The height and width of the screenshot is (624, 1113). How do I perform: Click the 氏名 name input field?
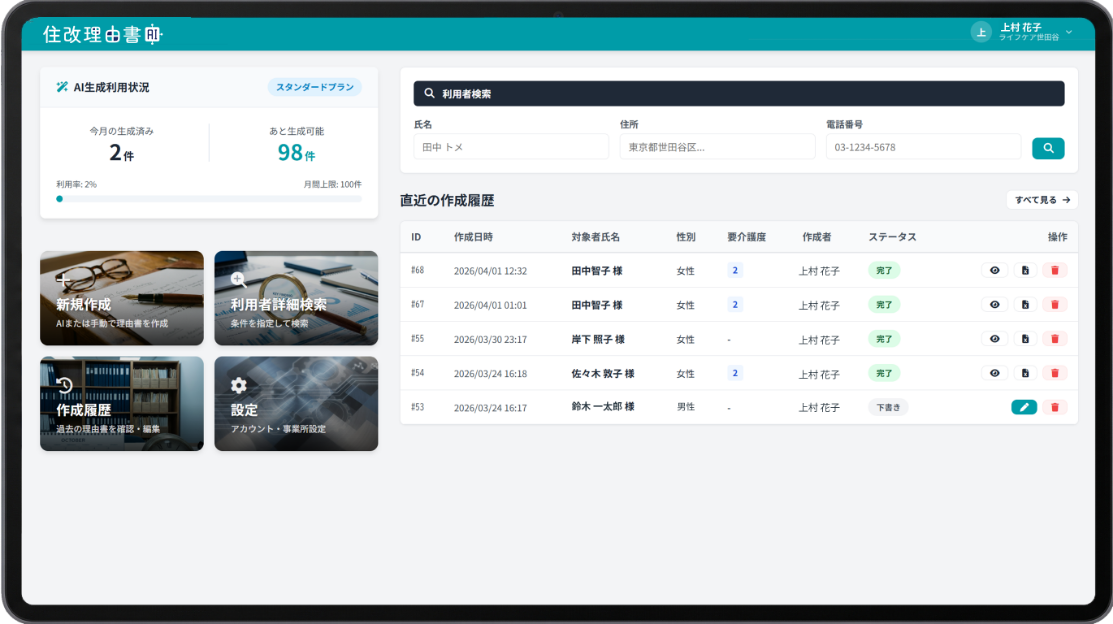click(x=511, y=147)
